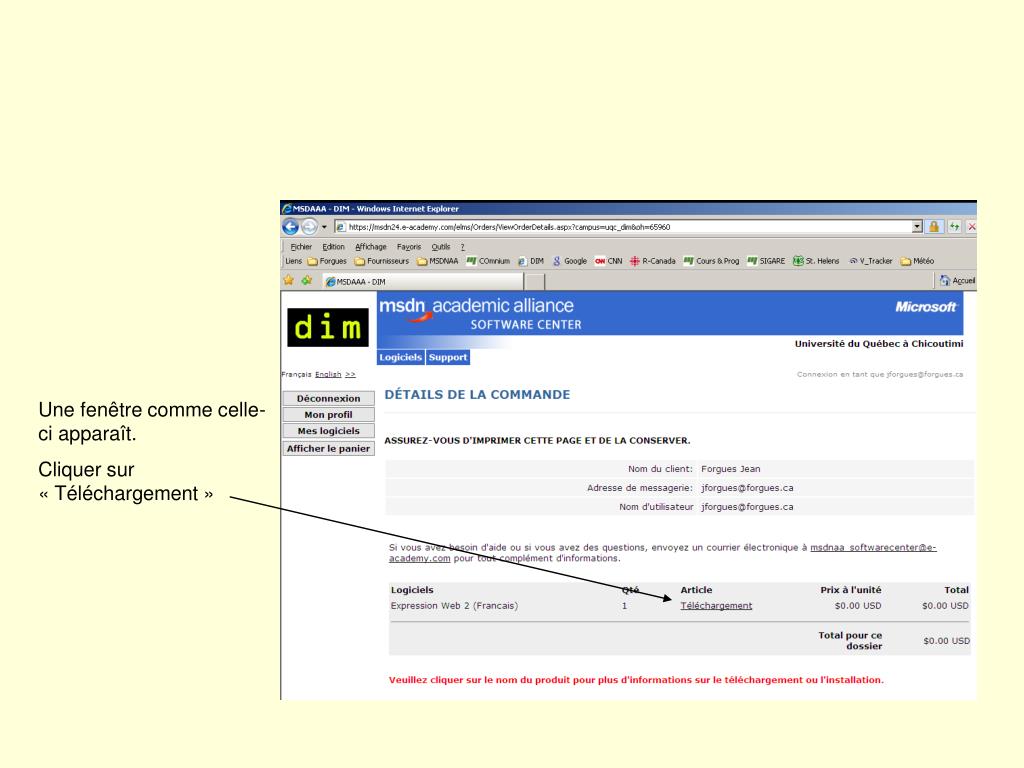
Task: Switch language to English
Action: (x=328, y=375)
